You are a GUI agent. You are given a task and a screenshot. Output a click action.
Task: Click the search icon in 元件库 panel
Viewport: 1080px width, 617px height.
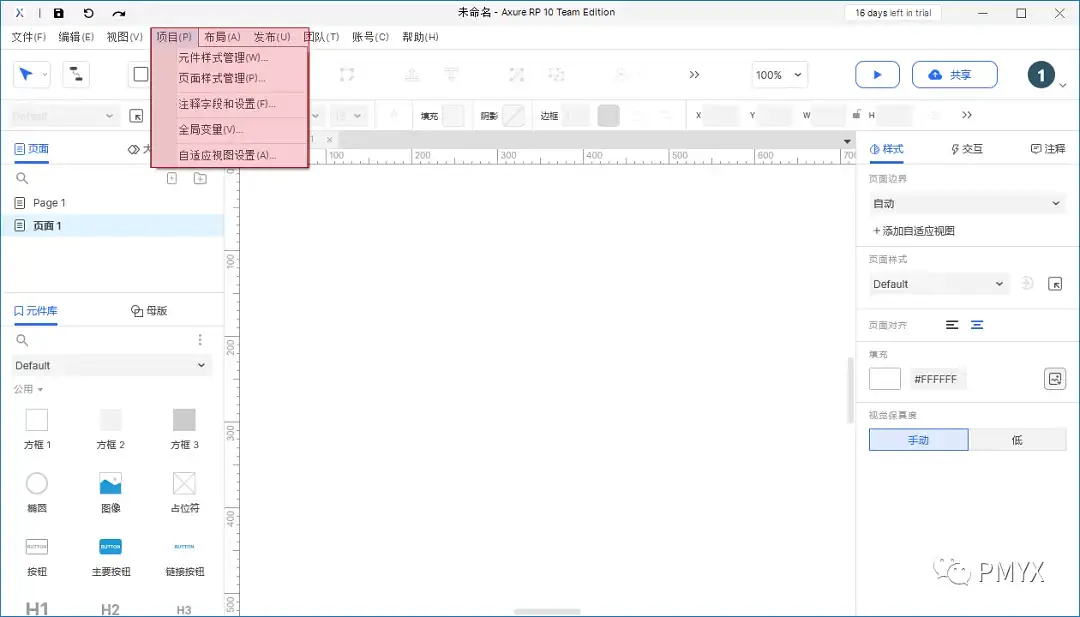22,340
